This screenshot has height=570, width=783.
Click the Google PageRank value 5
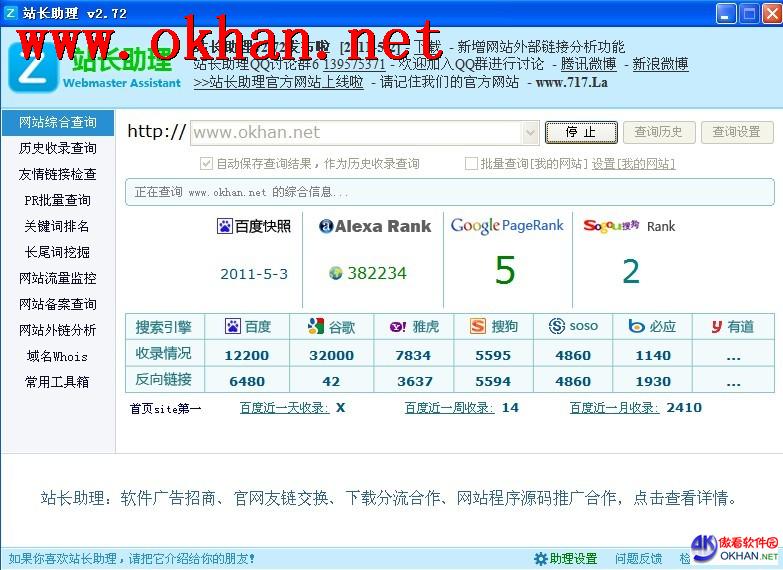tap(505, 270)
